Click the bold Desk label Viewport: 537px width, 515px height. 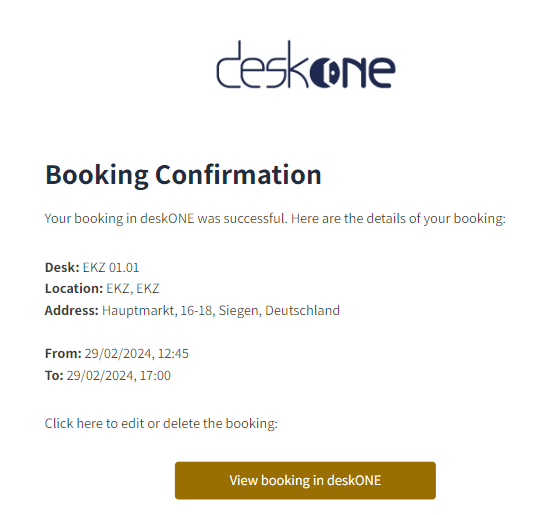(x=62, y=267)
